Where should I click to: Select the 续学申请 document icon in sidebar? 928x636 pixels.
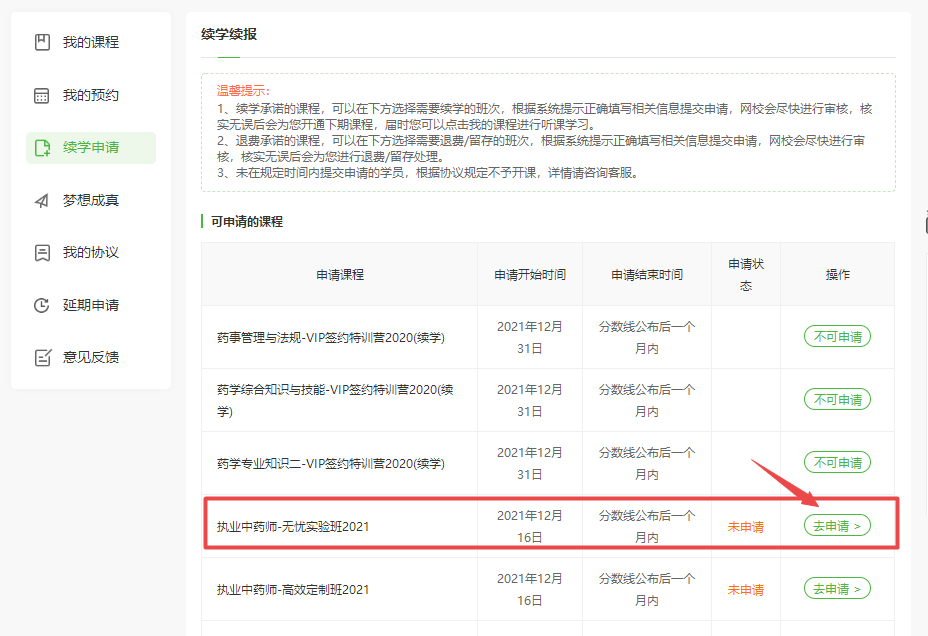click(42, 148)
